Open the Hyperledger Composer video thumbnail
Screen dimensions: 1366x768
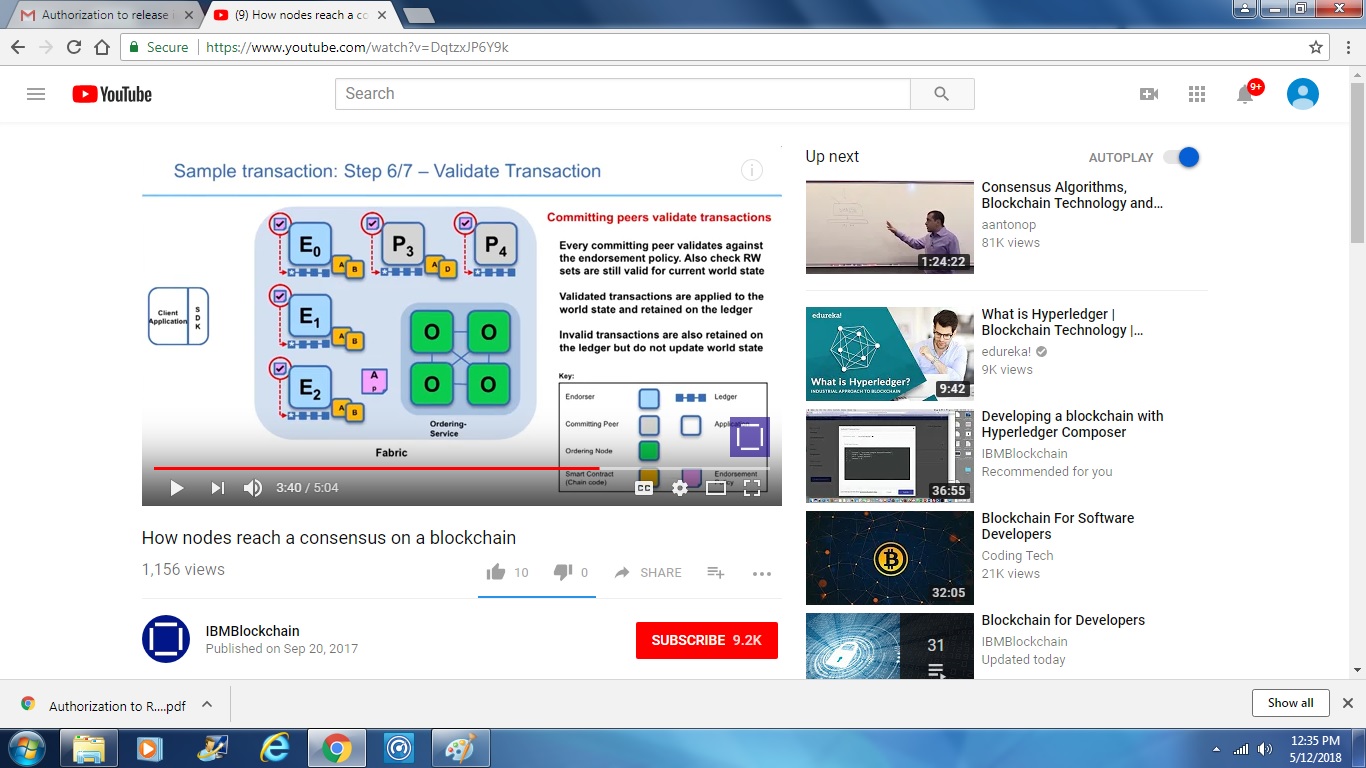click(x=890, y=456)
